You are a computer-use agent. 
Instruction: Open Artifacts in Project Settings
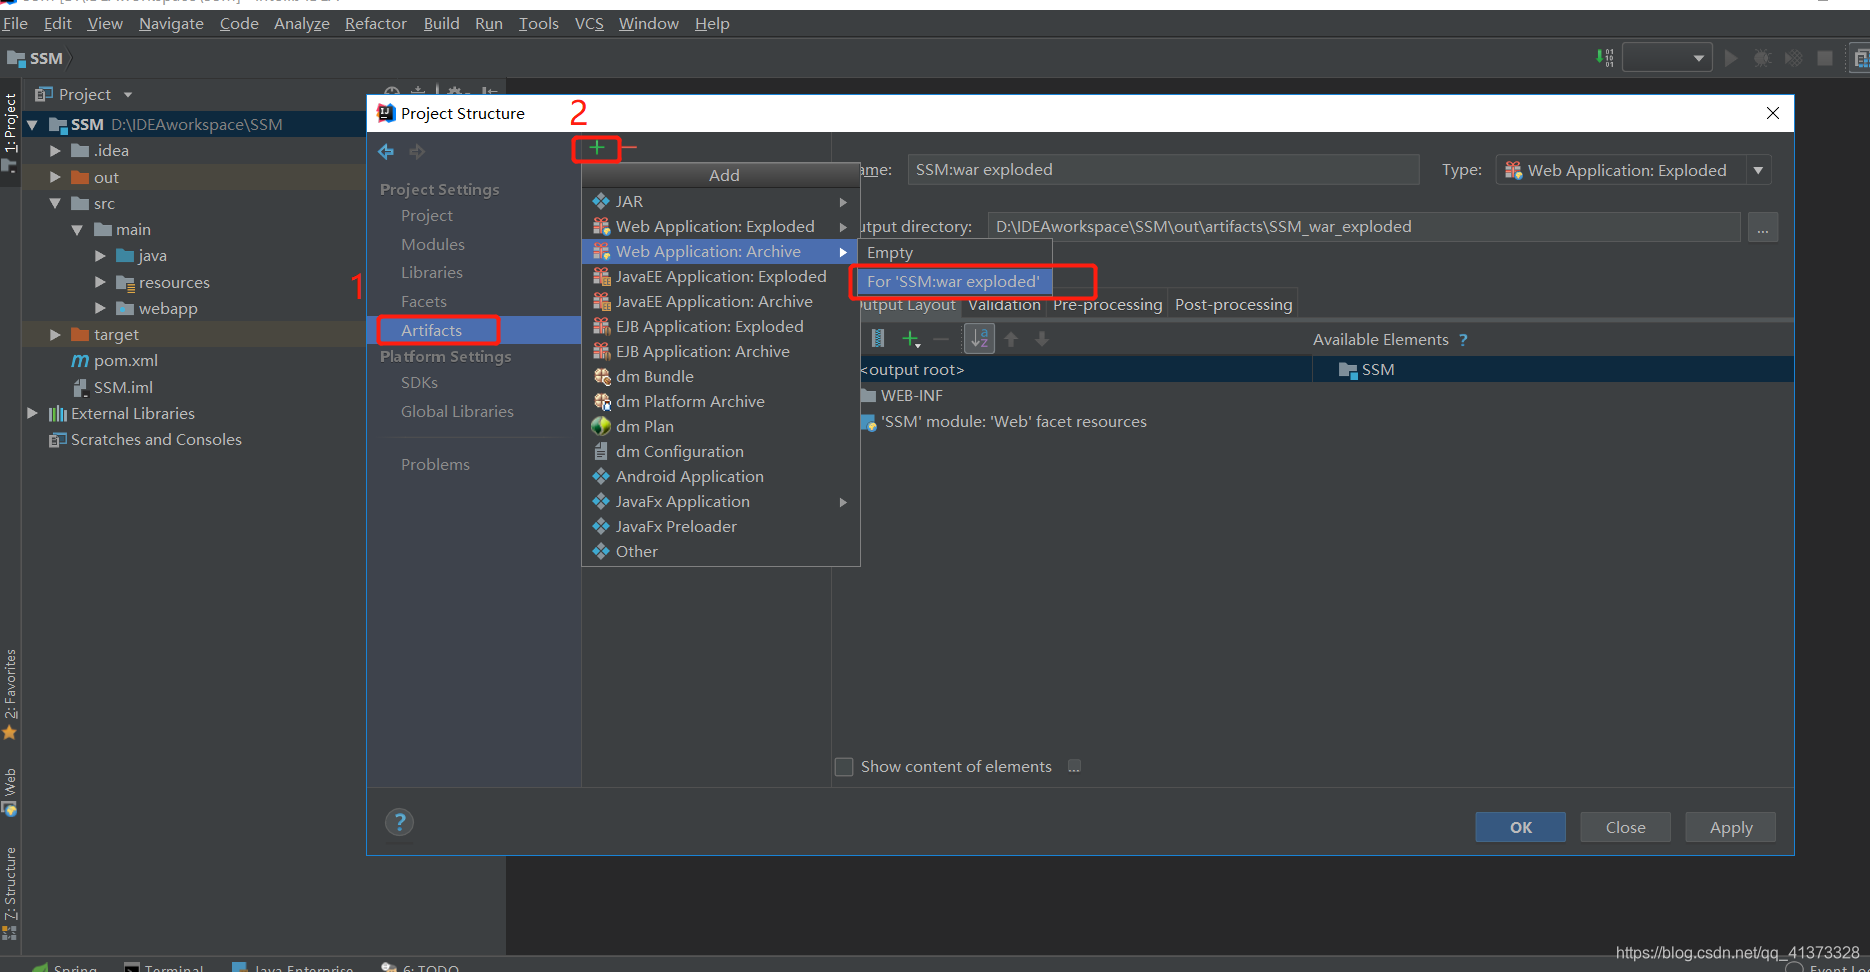pyautogui.click(x=431, y=330)
